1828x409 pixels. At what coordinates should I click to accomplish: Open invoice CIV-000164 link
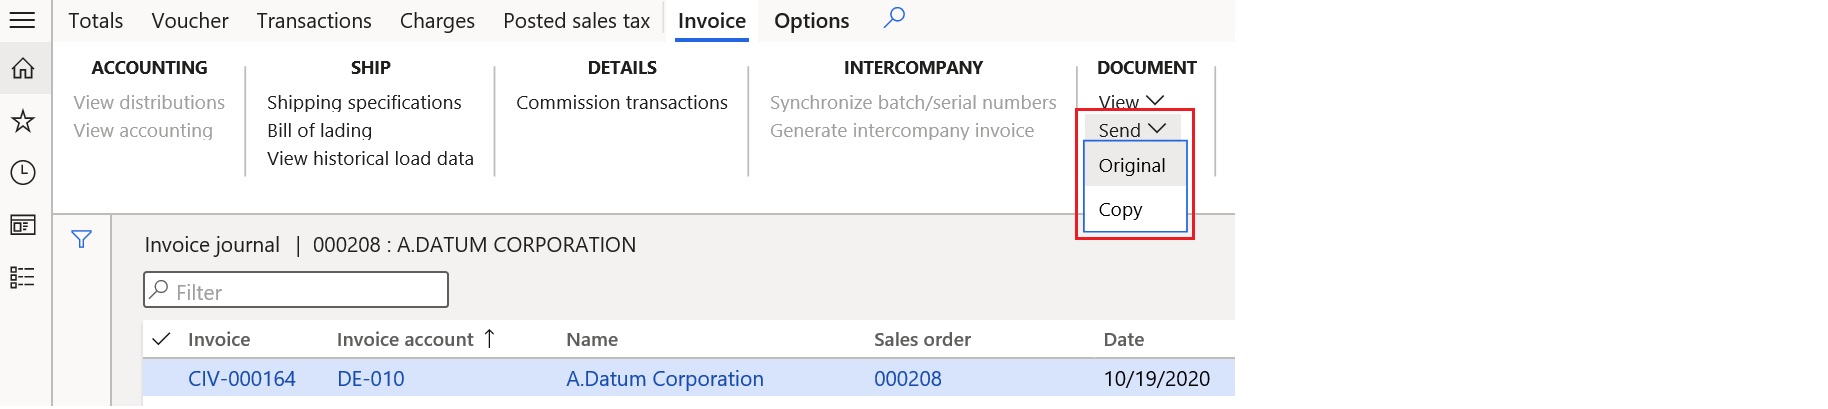tap(242, 379)
